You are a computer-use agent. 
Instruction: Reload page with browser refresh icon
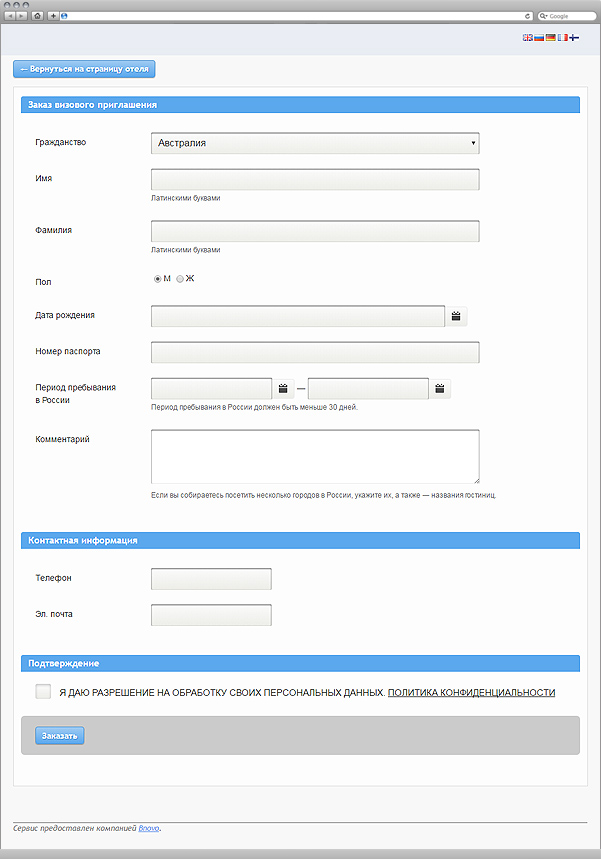tap(528, 16)
